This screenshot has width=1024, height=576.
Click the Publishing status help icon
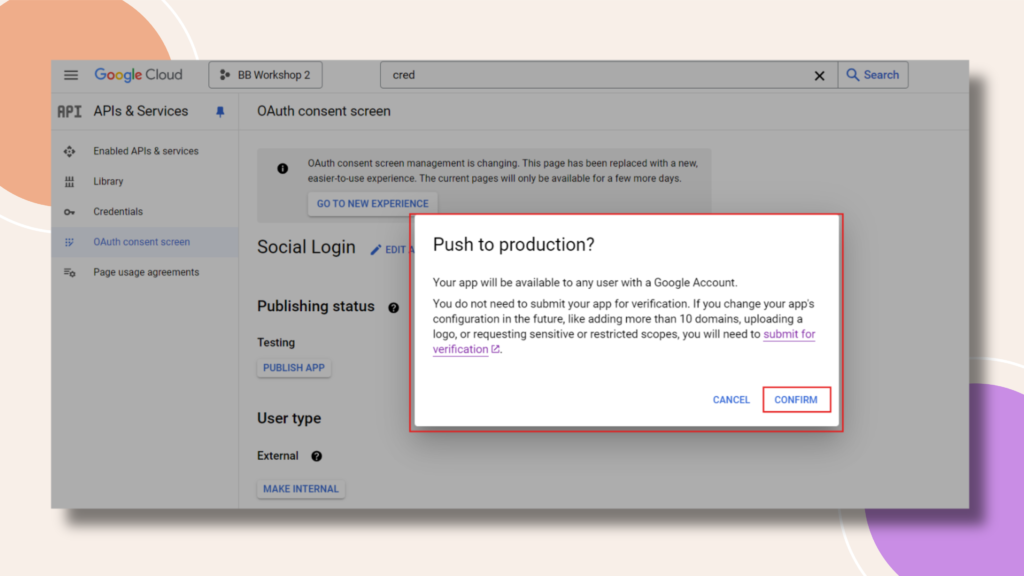click(x=393, y=308)
